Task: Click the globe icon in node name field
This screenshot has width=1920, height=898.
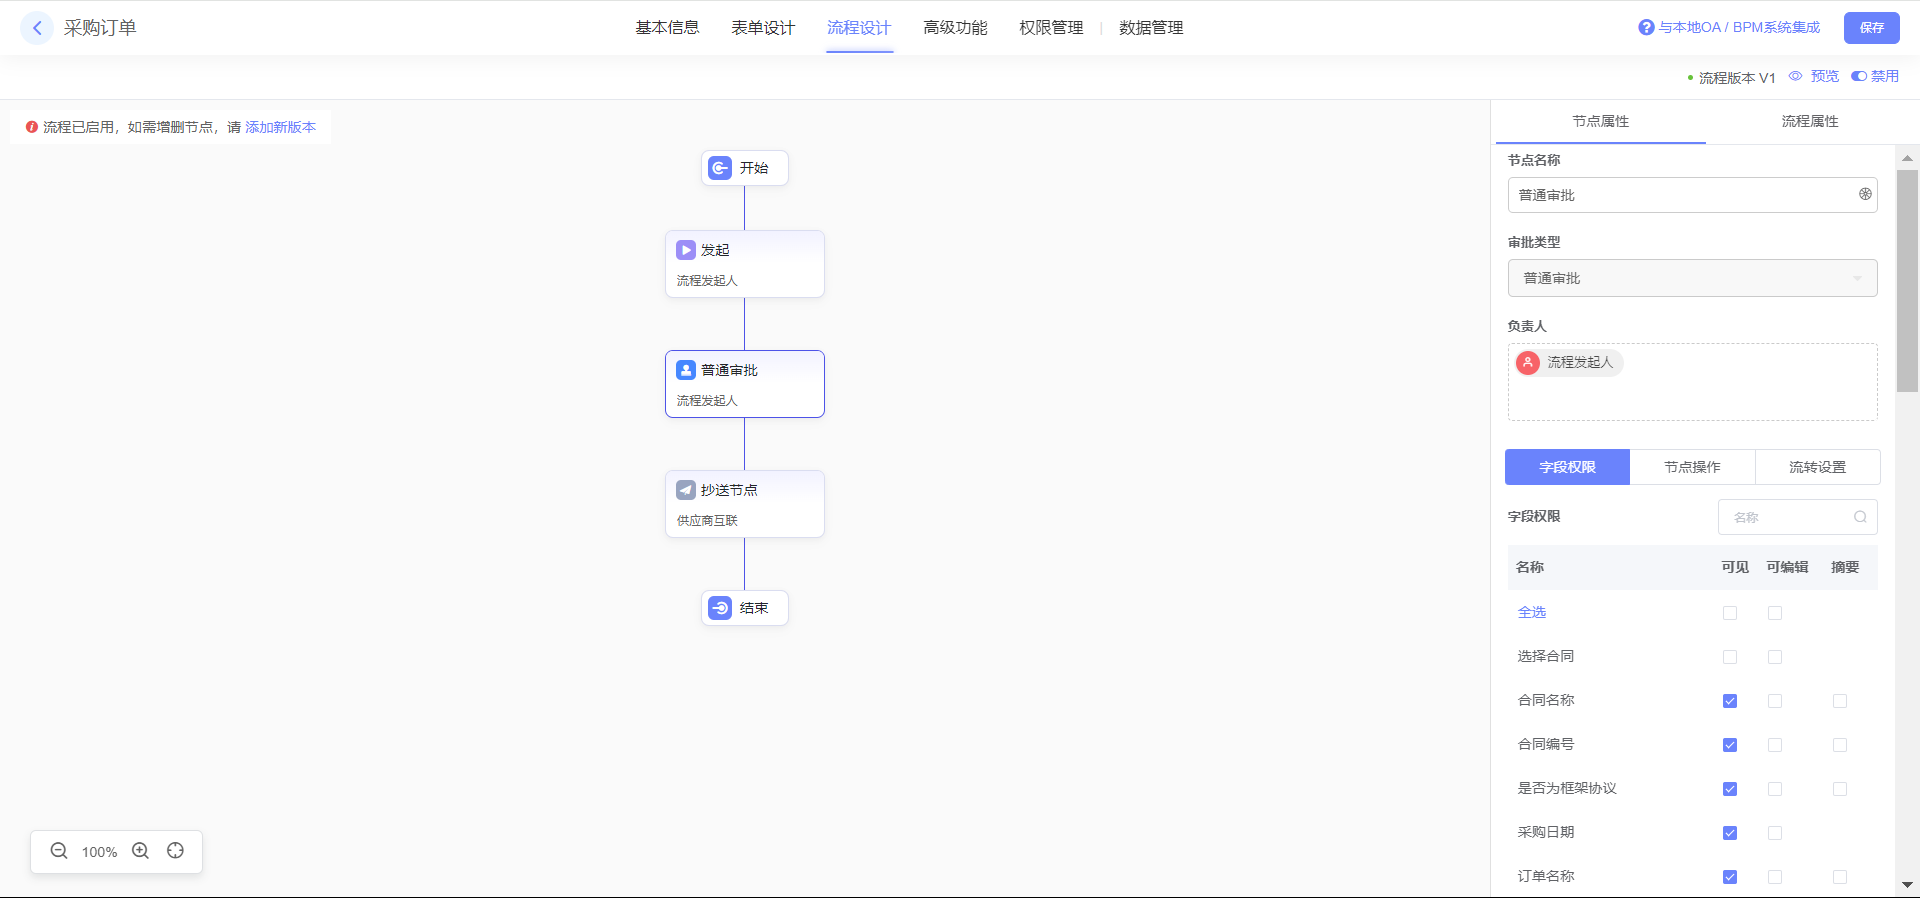Action: click(x=1865, y=195)
